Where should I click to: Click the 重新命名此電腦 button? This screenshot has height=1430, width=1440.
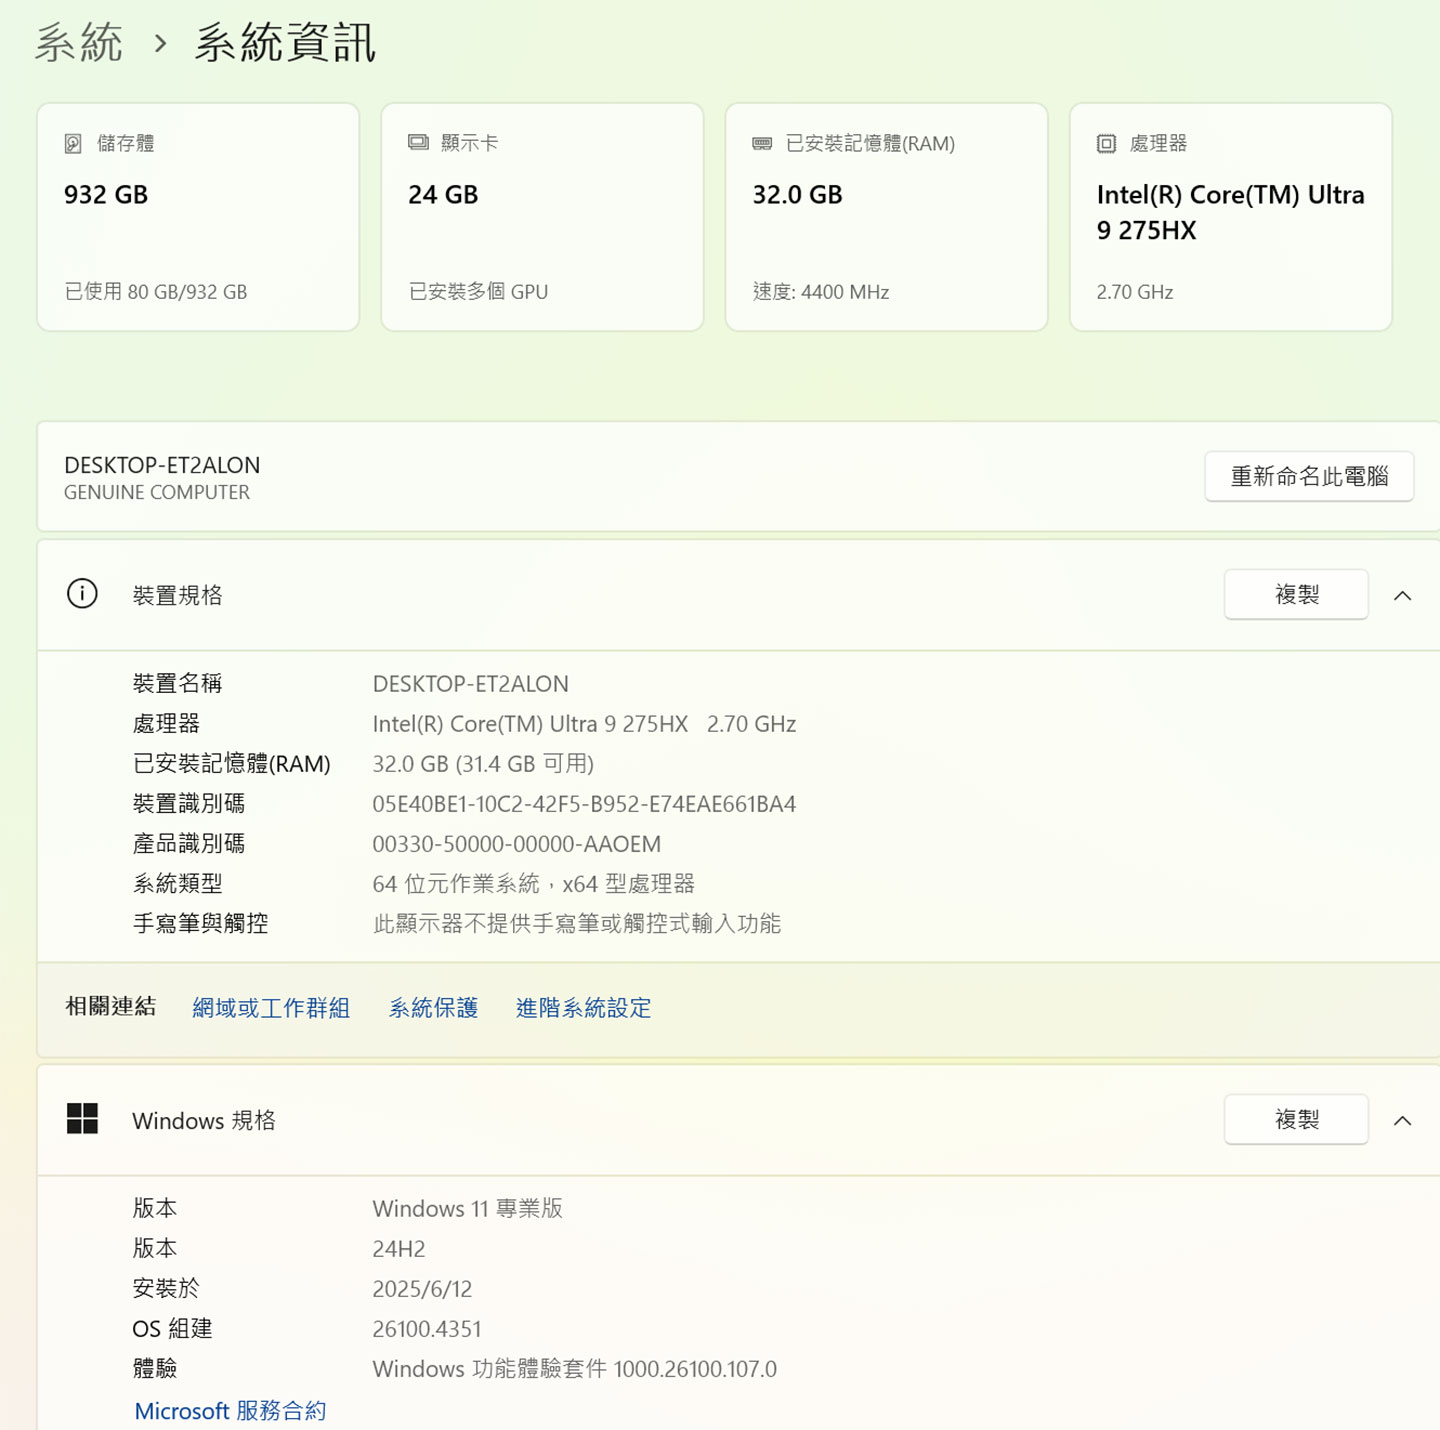pos(1309,477)
